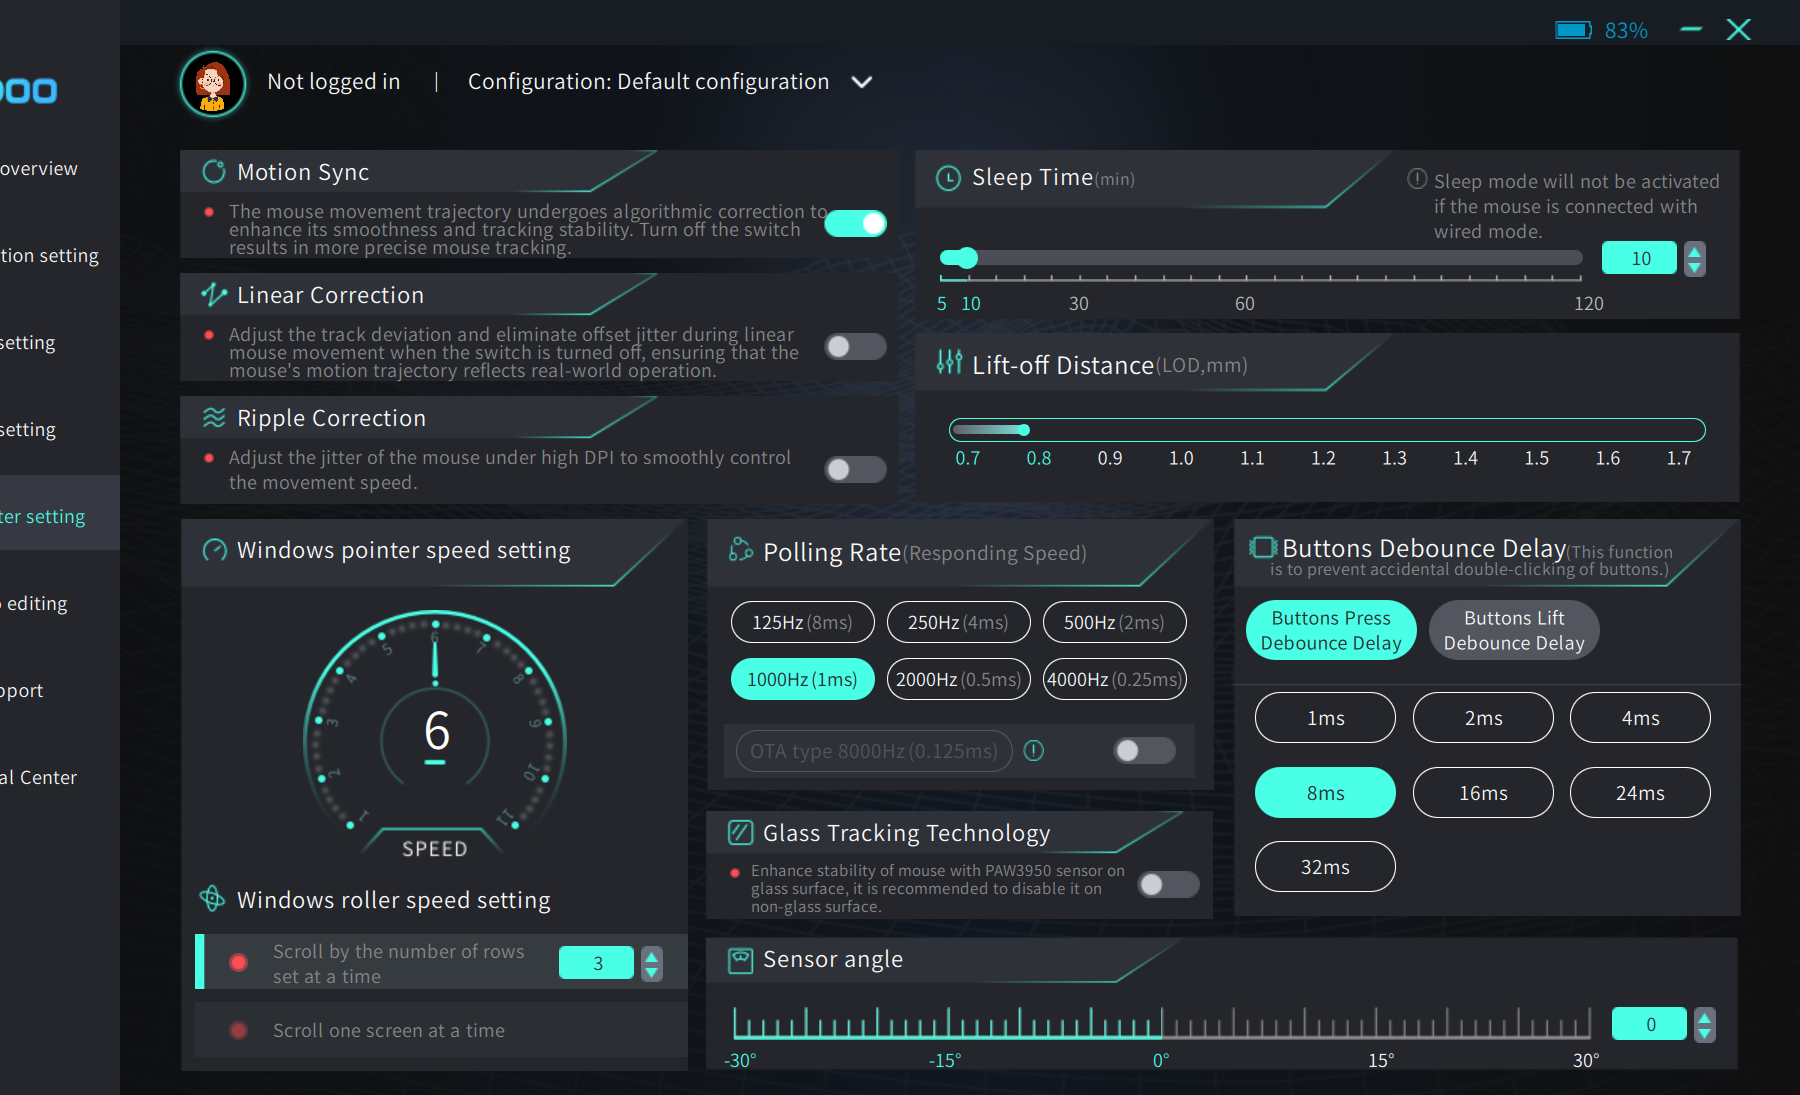Image resolution: width=1800 pixels, height=1095 pixels.
Task: Click the OTA 8000Hz info icon
Action: [x=1034, y=750]
